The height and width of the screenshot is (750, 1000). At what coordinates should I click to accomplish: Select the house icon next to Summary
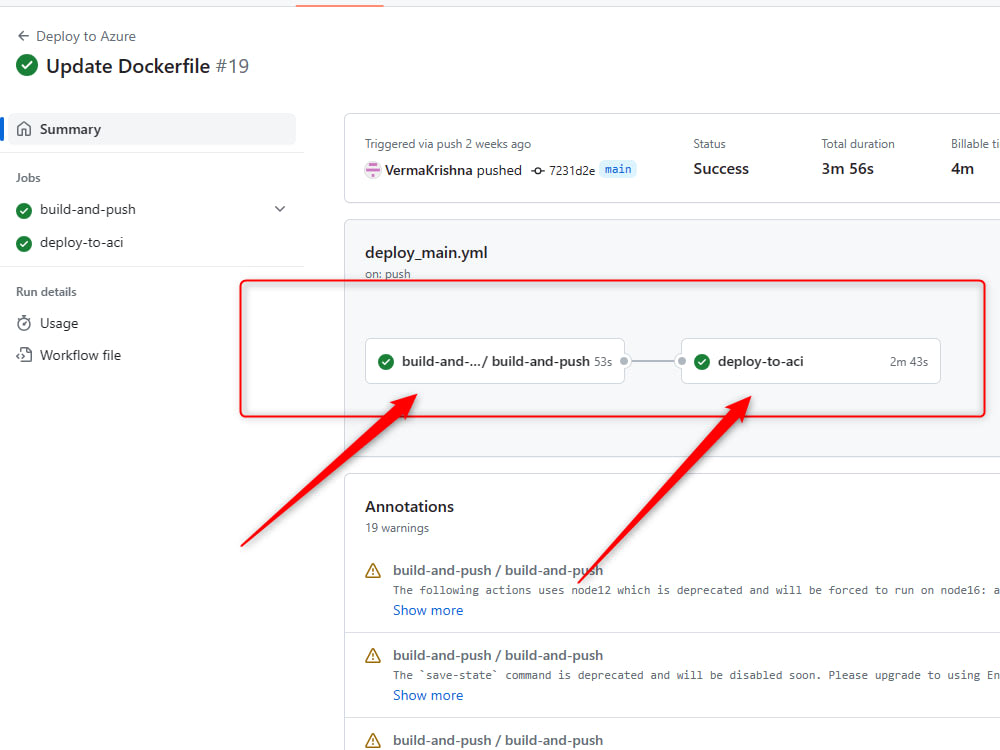coord(24,128)
